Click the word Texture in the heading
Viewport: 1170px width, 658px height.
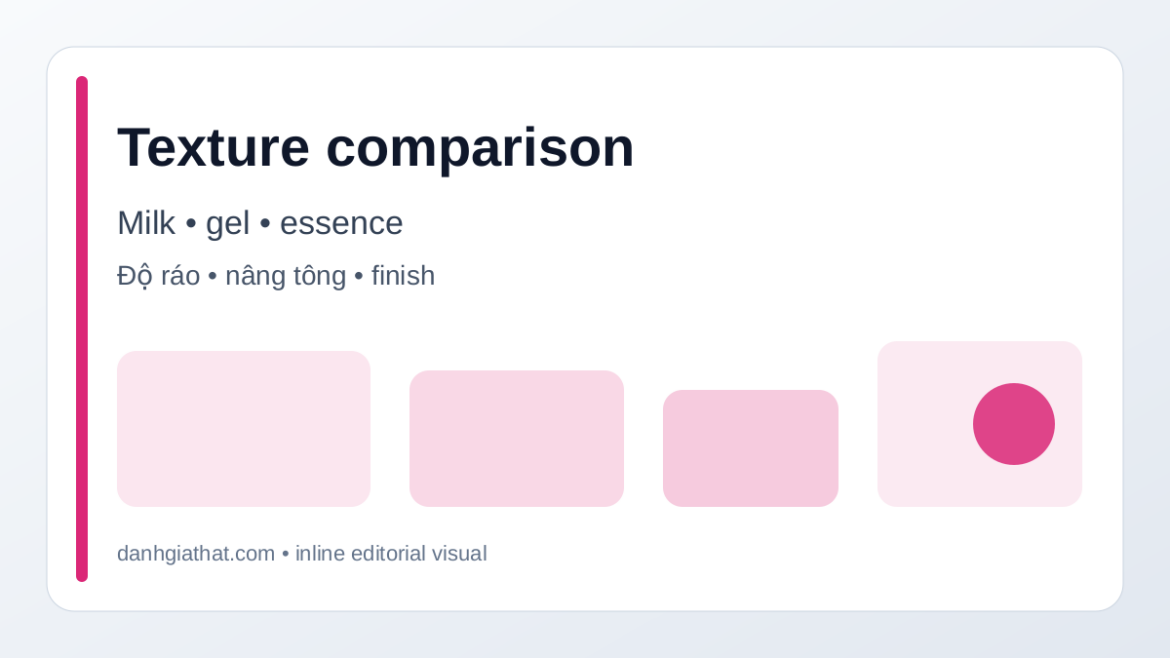tap(213, 147)
